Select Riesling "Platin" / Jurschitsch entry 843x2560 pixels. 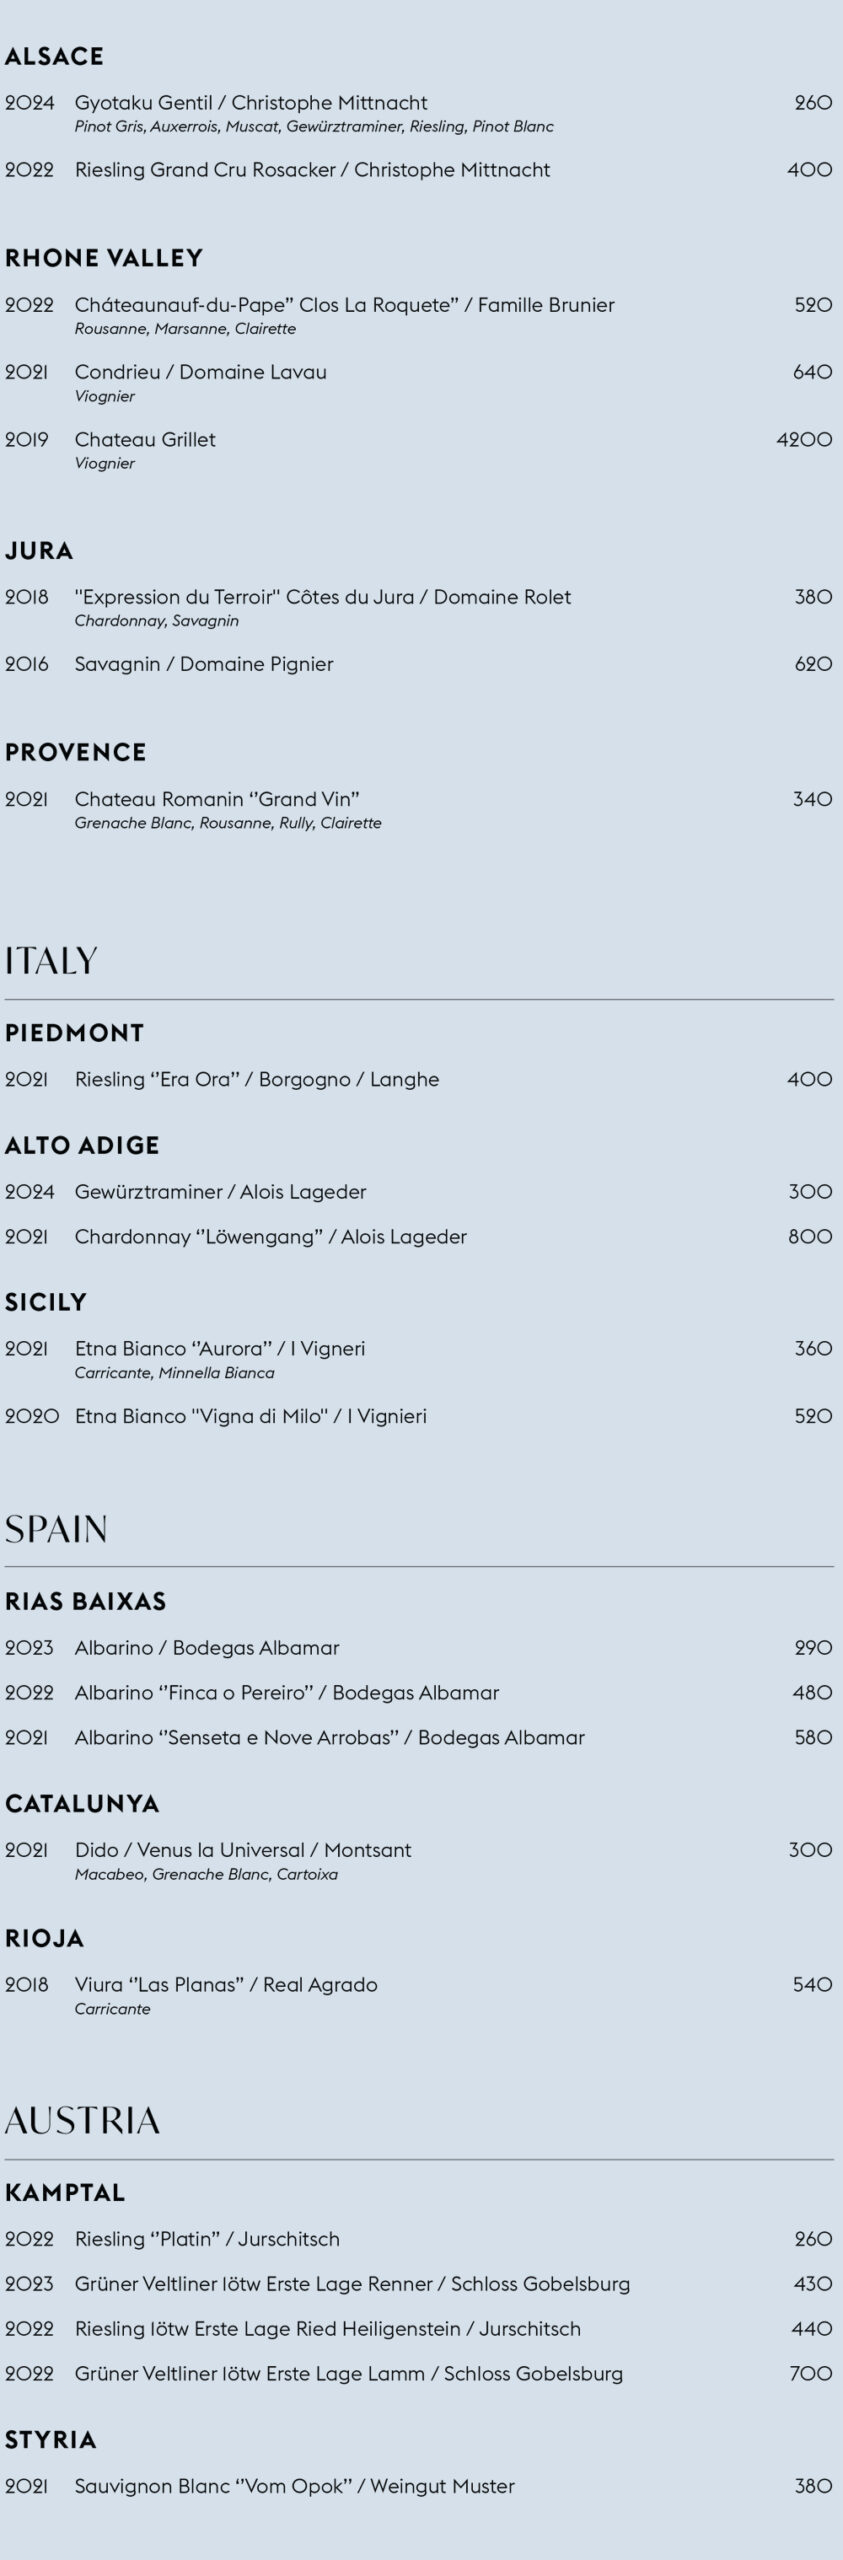(207, 2239)
